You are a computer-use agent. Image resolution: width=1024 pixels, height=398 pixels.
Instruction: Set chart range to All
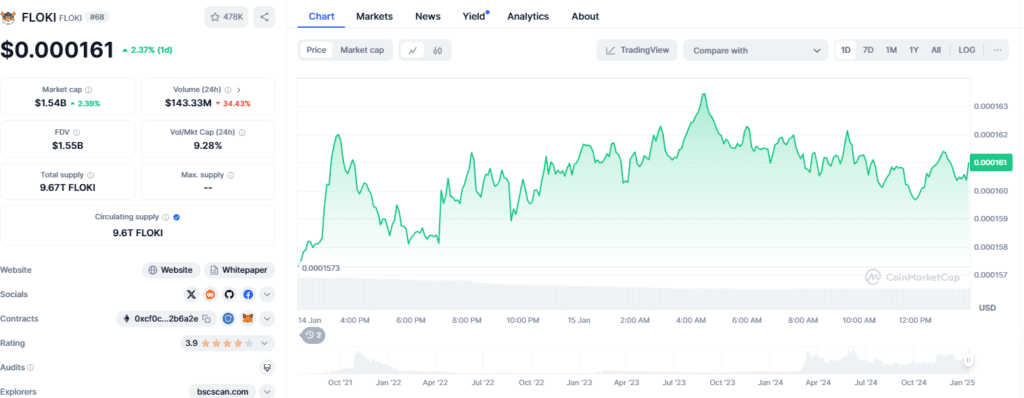tap(936, 50)
